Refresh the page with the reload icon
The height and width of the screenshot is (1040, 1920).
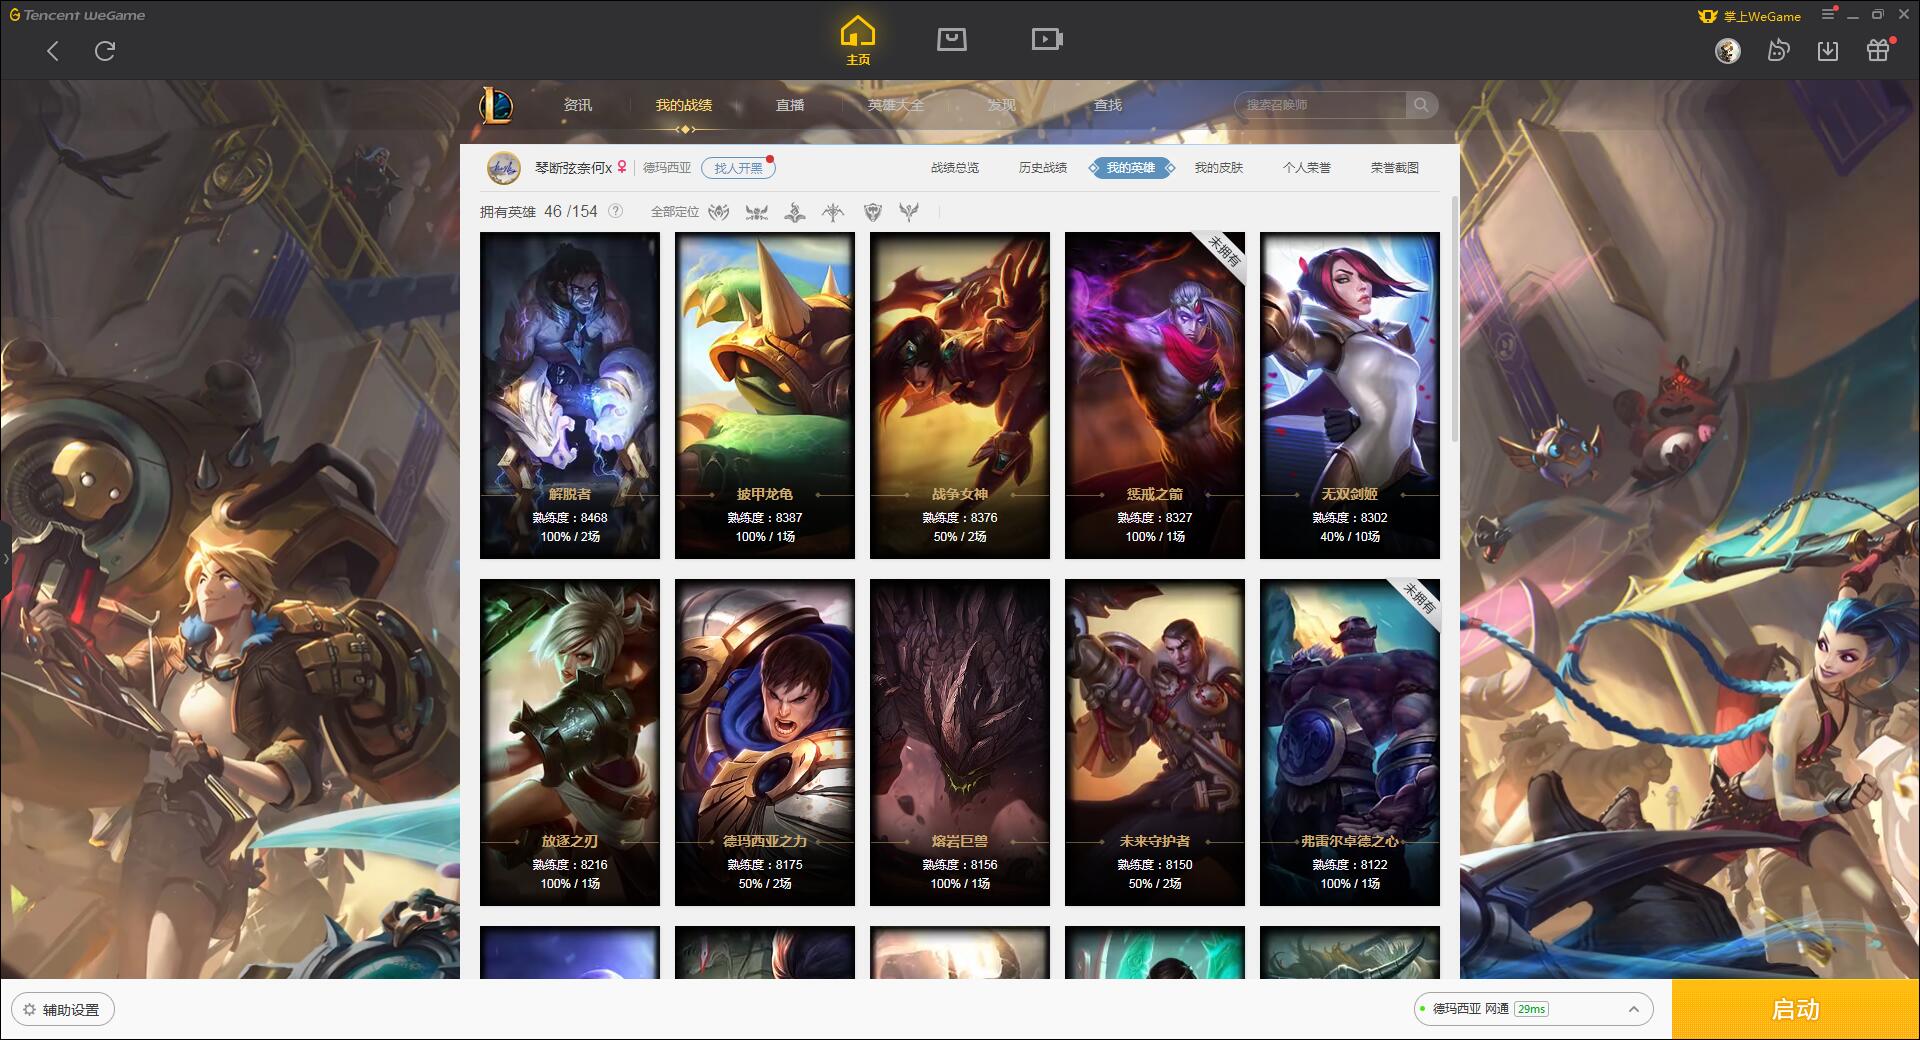(x=105, y=51)
